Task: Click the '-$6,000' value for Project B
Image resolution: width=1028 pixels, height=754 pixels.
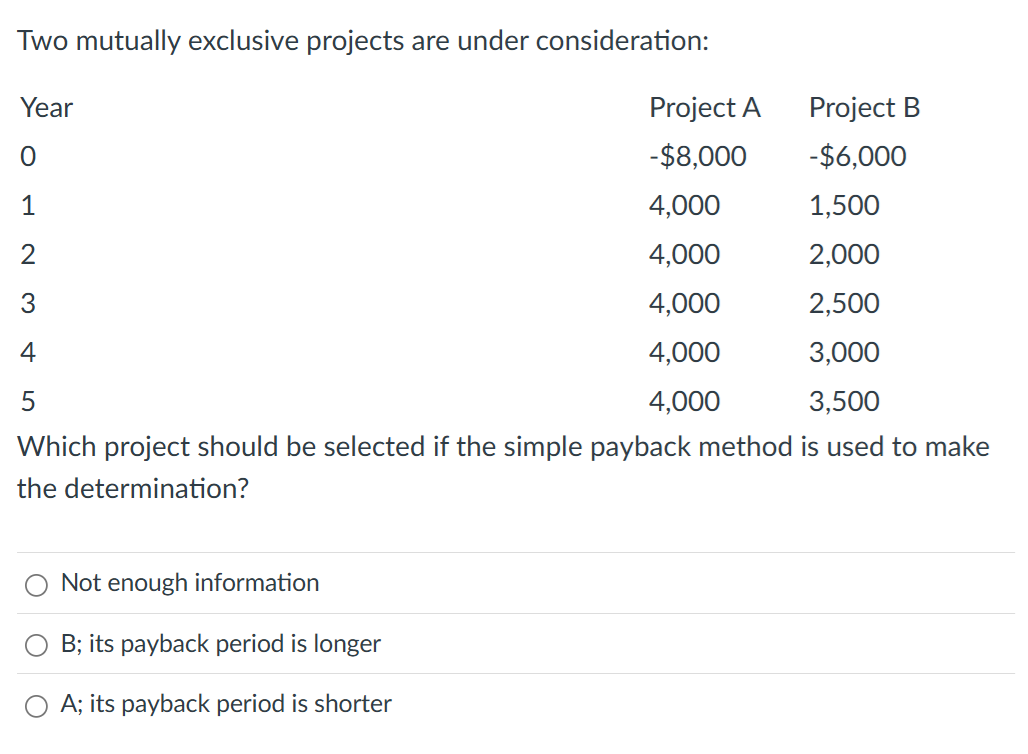Action: 857,156
